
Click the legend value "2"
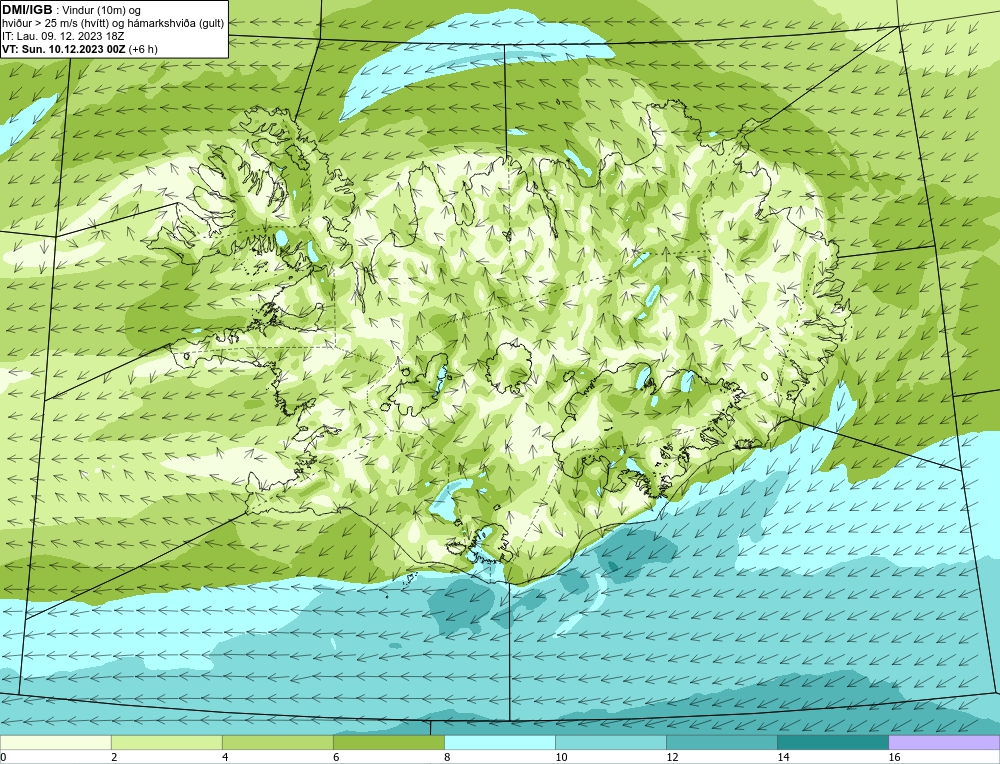pos(114,757)
